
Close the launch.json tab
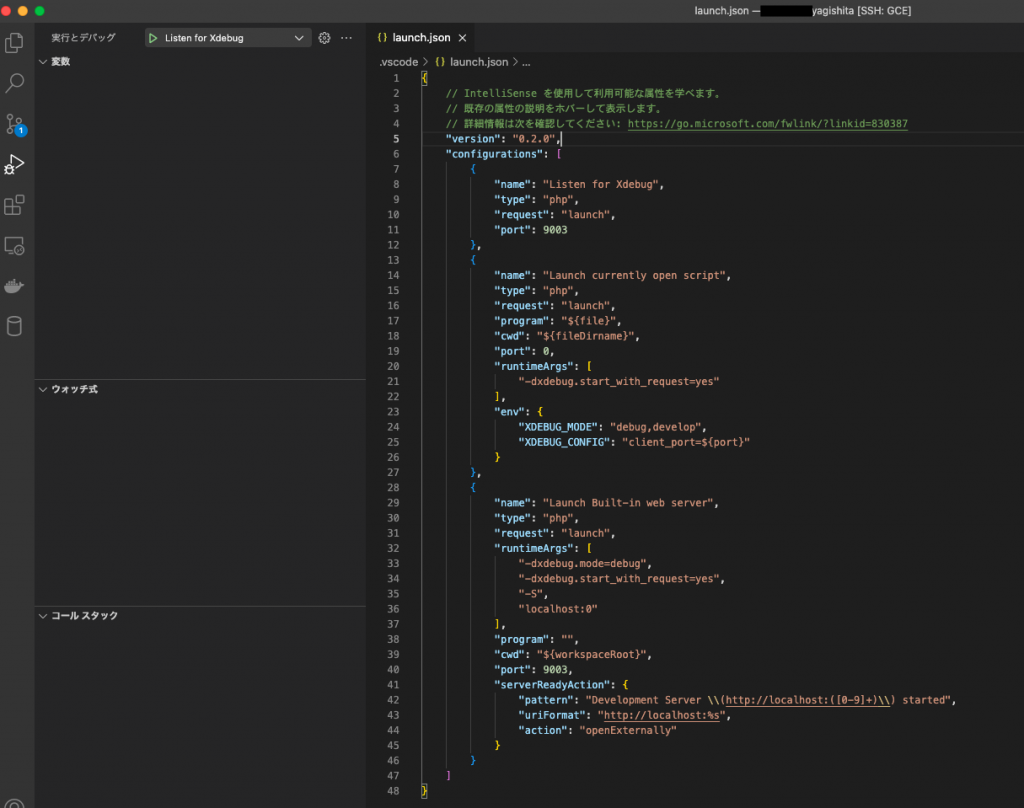pos(462,38)
